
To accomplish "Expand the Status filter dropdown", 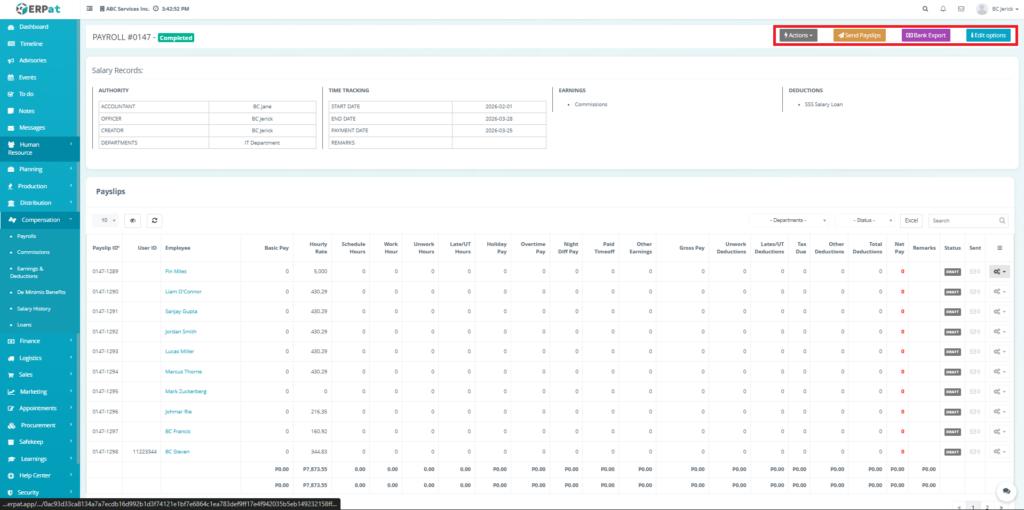I will (x=865, y=220).
